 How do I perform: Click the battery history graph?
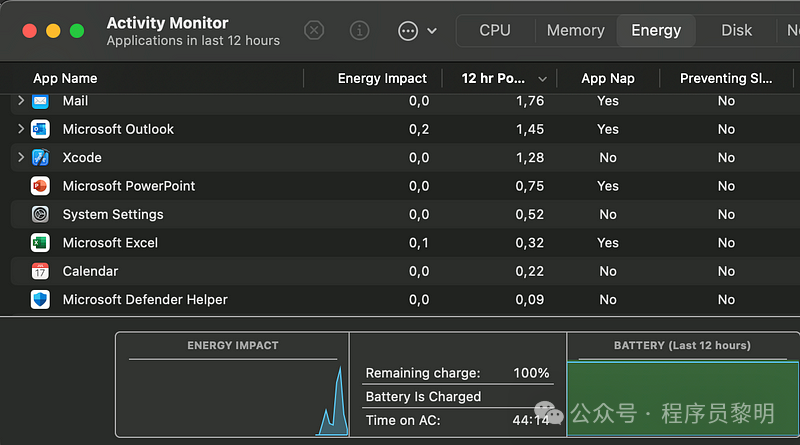tap(683, 398)
